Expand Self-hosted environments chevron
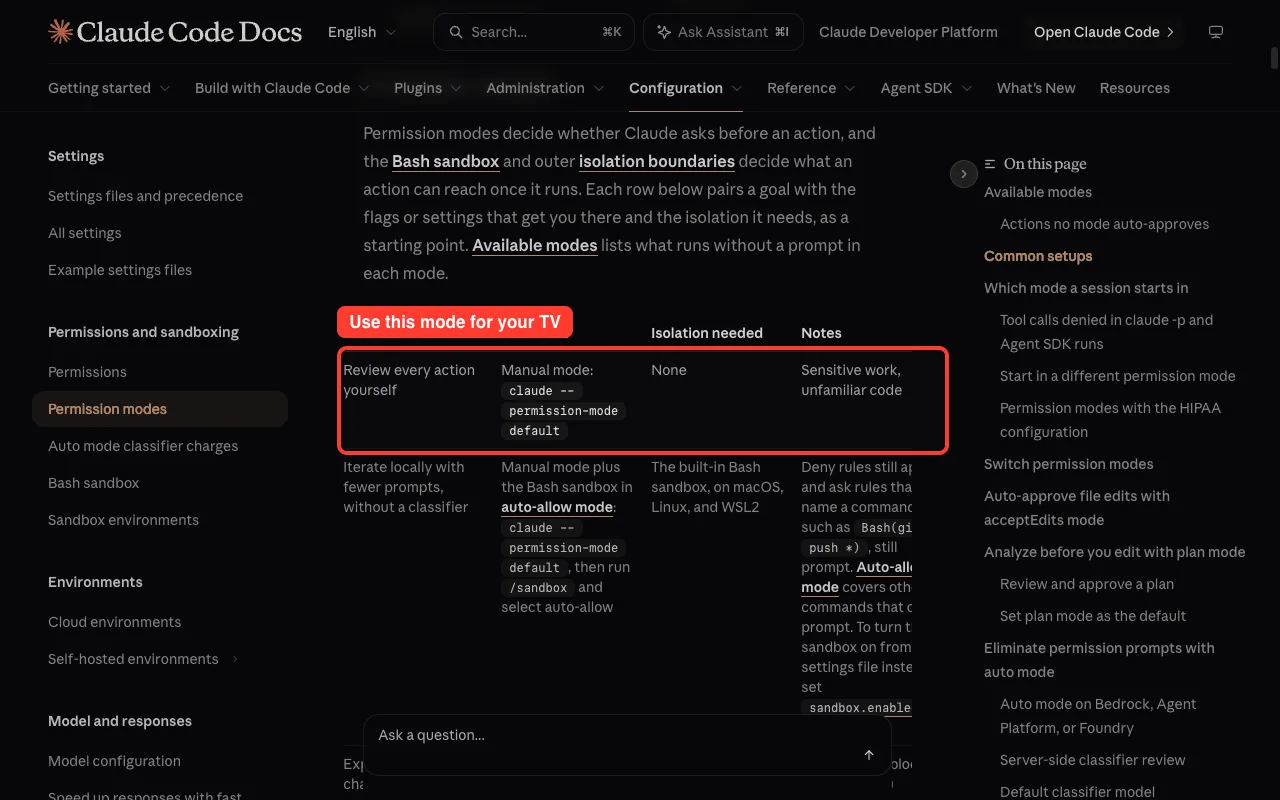Viewport: 1280px width, 800px height. tap(236, 659)
